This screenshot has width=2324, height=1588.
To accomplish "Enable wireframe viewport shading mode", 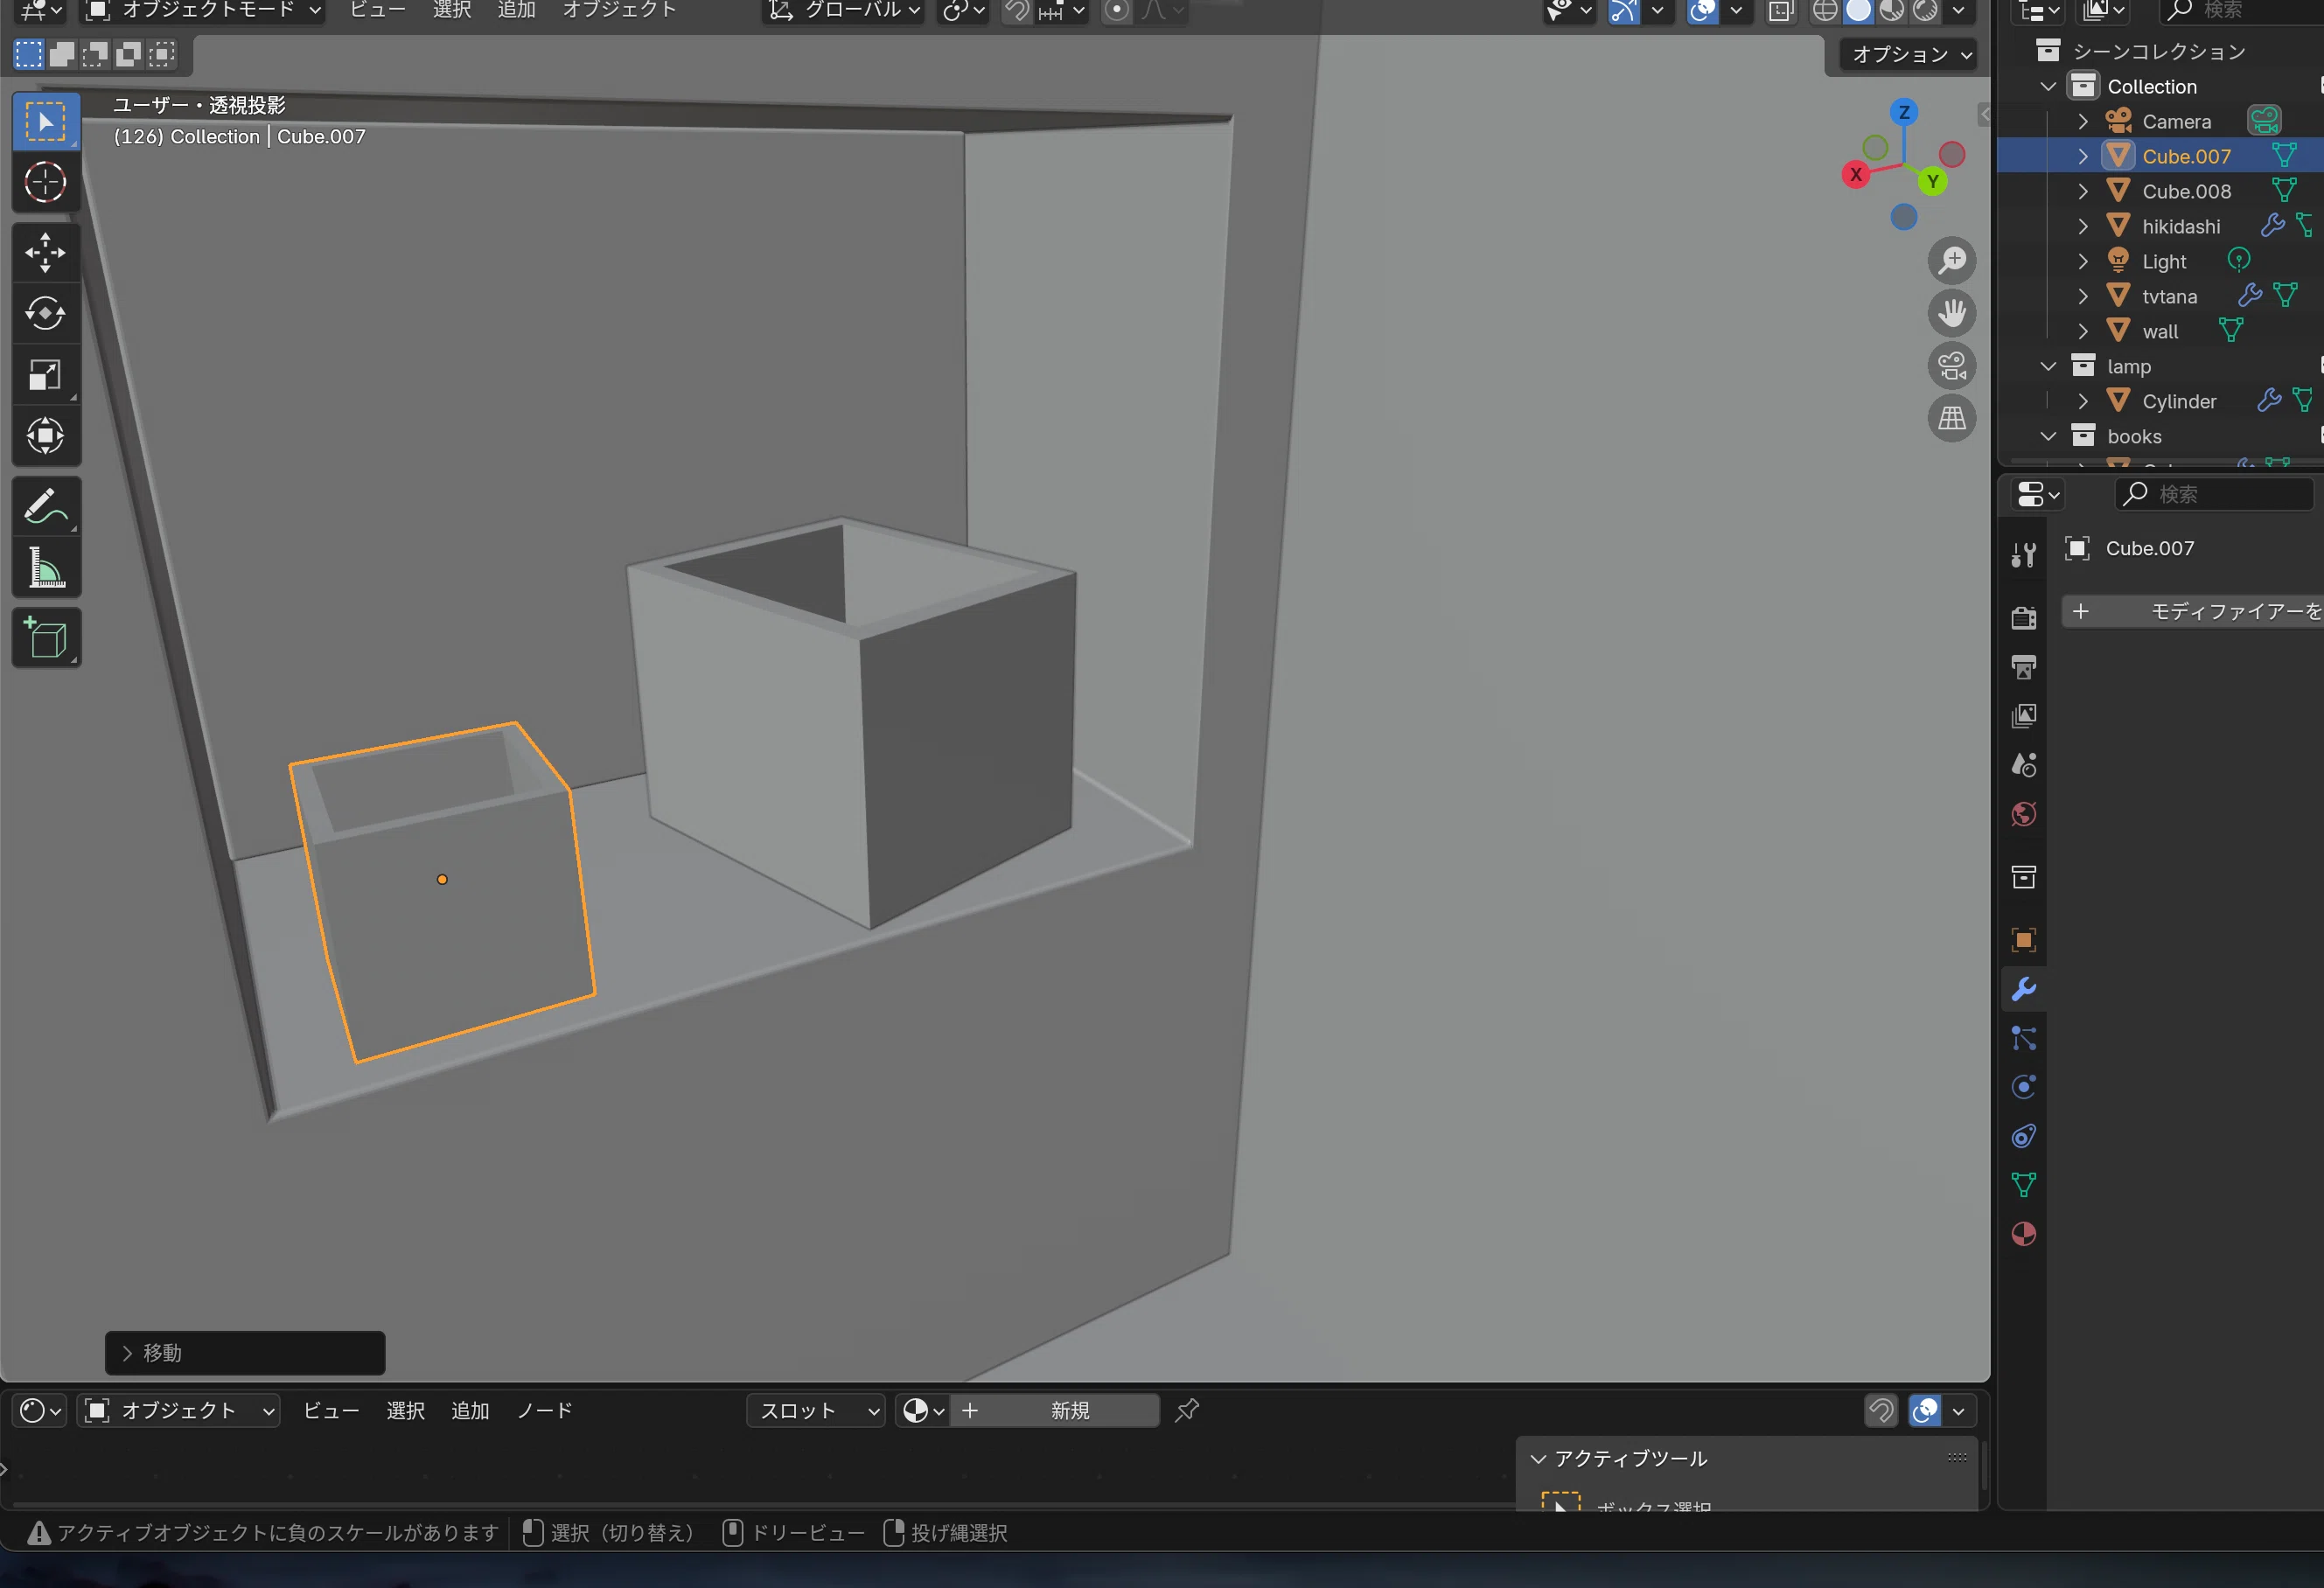I will click(1825, 11).
